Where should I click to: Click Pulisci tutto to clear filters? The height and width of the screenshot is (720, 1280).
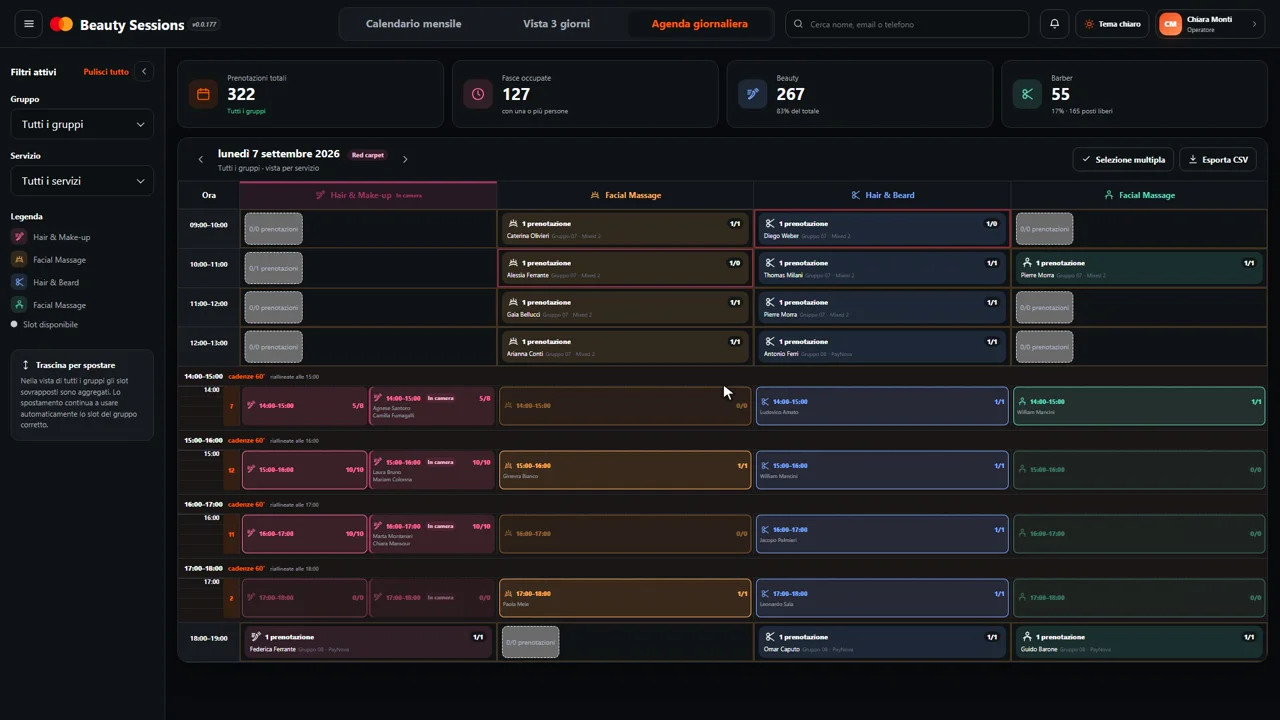click(106, 72)
